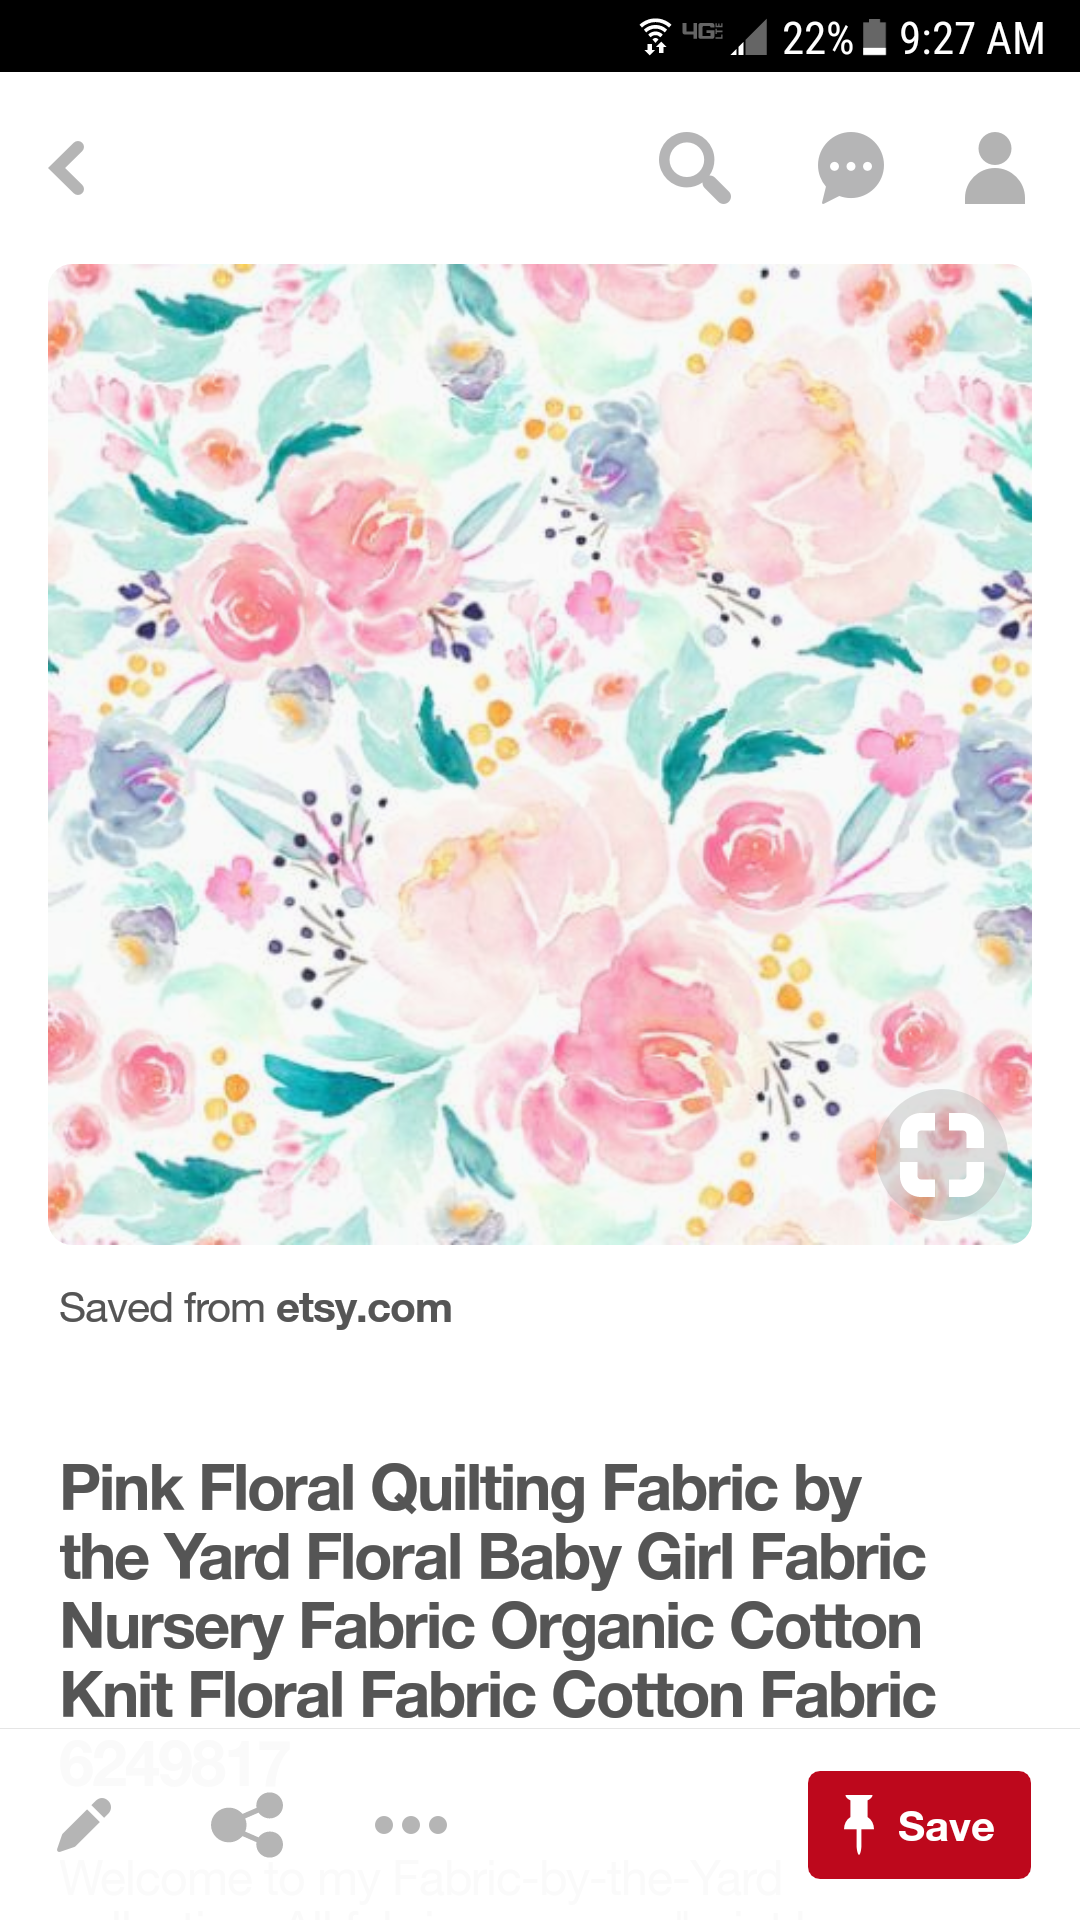Tap the 'Saved from' label text

coord(161,1308)
